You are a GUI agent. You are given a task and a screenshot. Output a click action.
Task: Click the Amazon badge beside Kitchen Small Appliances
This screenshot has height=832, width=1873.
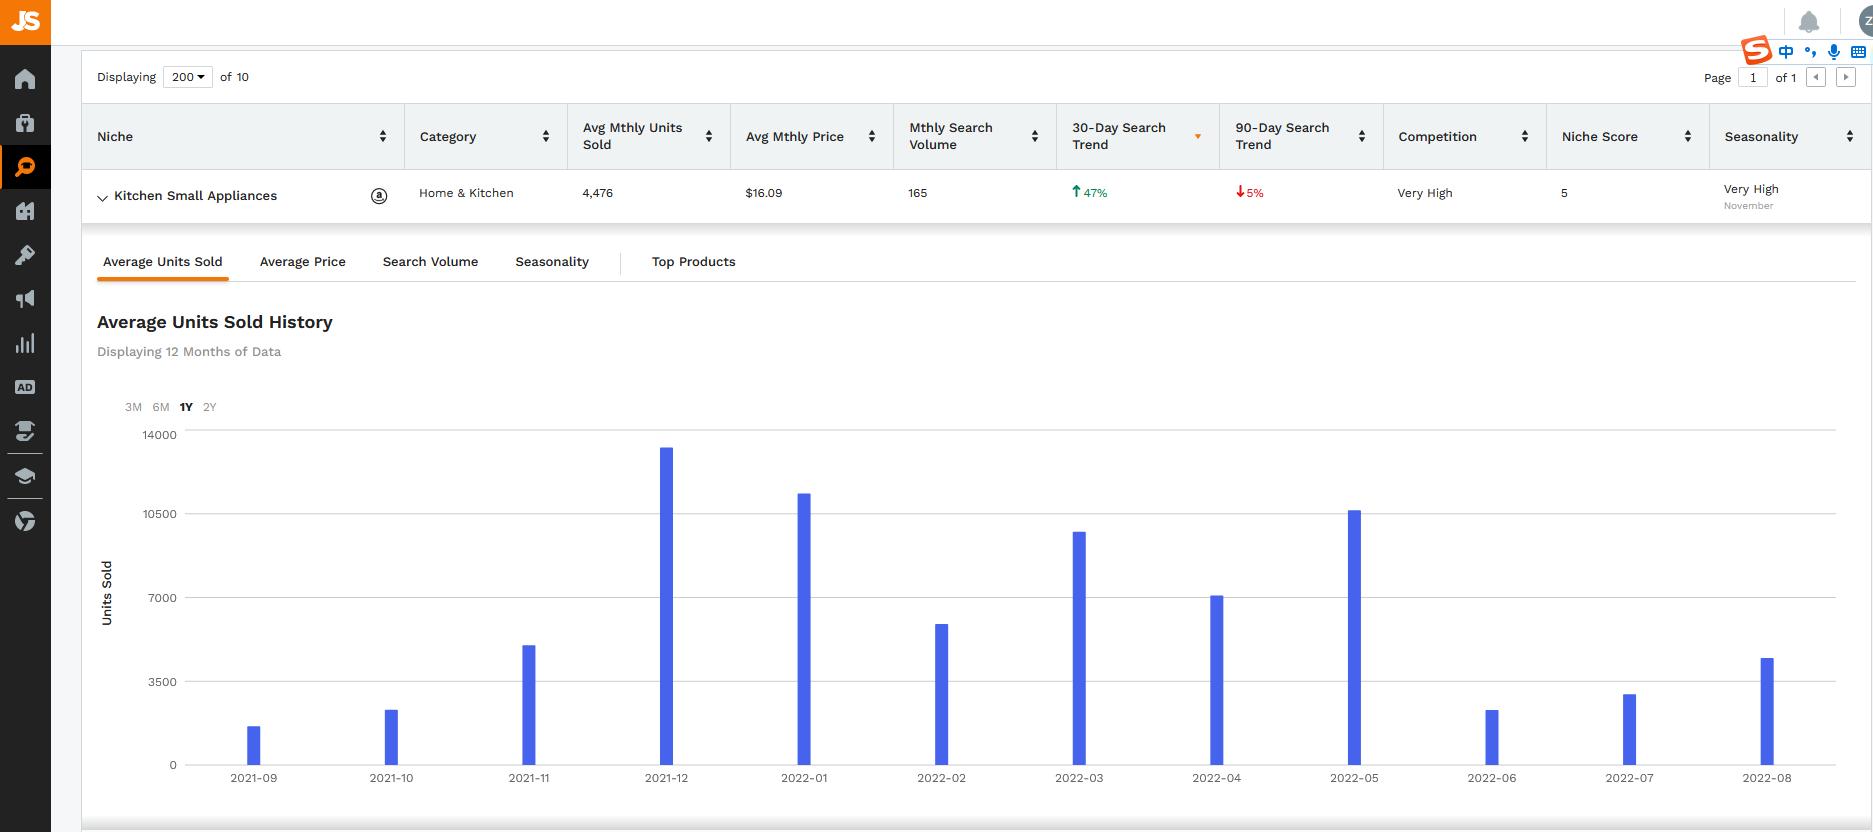[x=379, y=196]
